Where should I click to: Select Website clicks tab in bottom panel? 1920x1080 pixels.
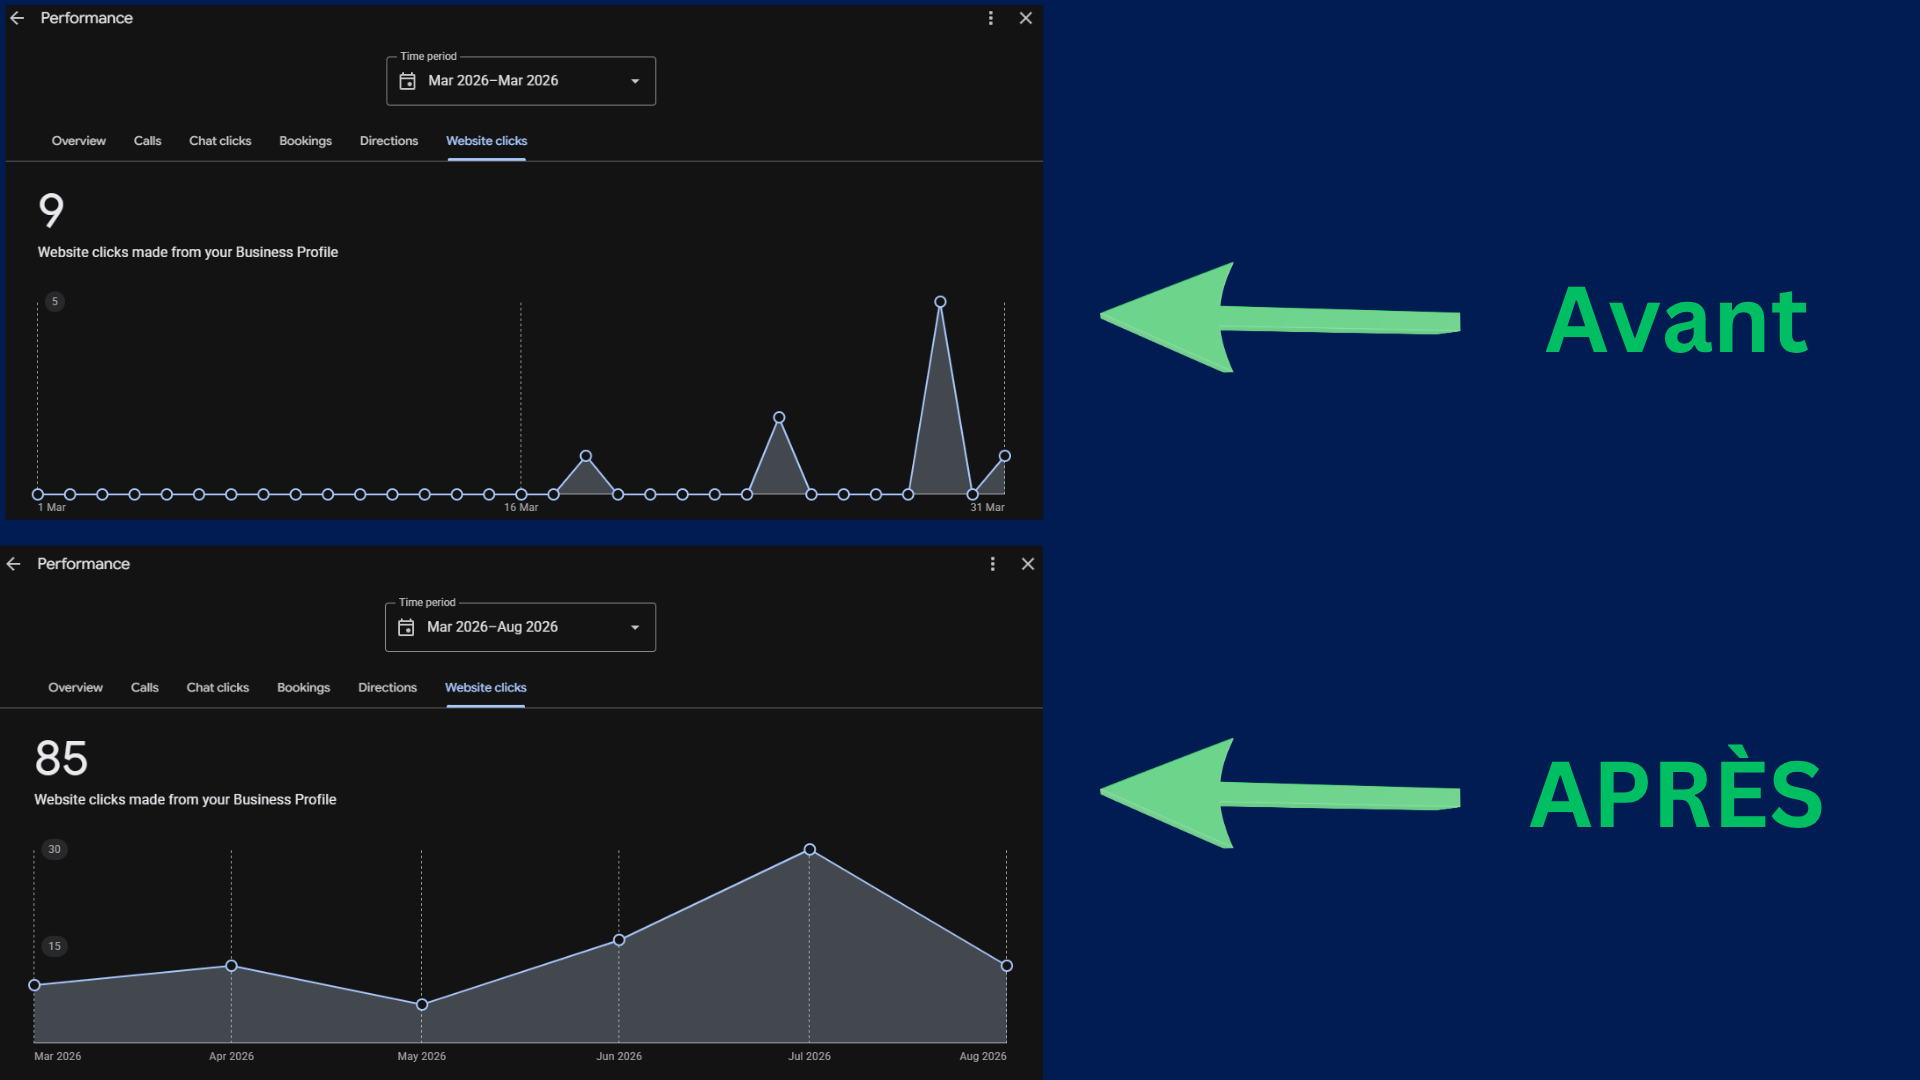486,688
